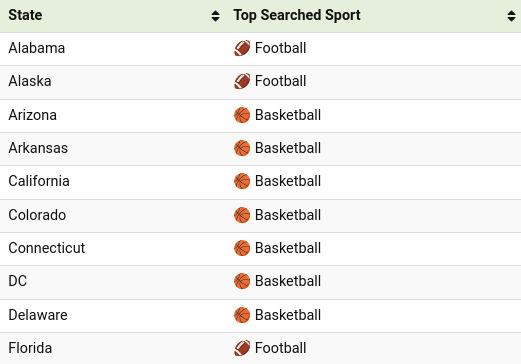
Task: Click the Football text in Alaska row
Action: pyautogui.click(x=281, y=81)
